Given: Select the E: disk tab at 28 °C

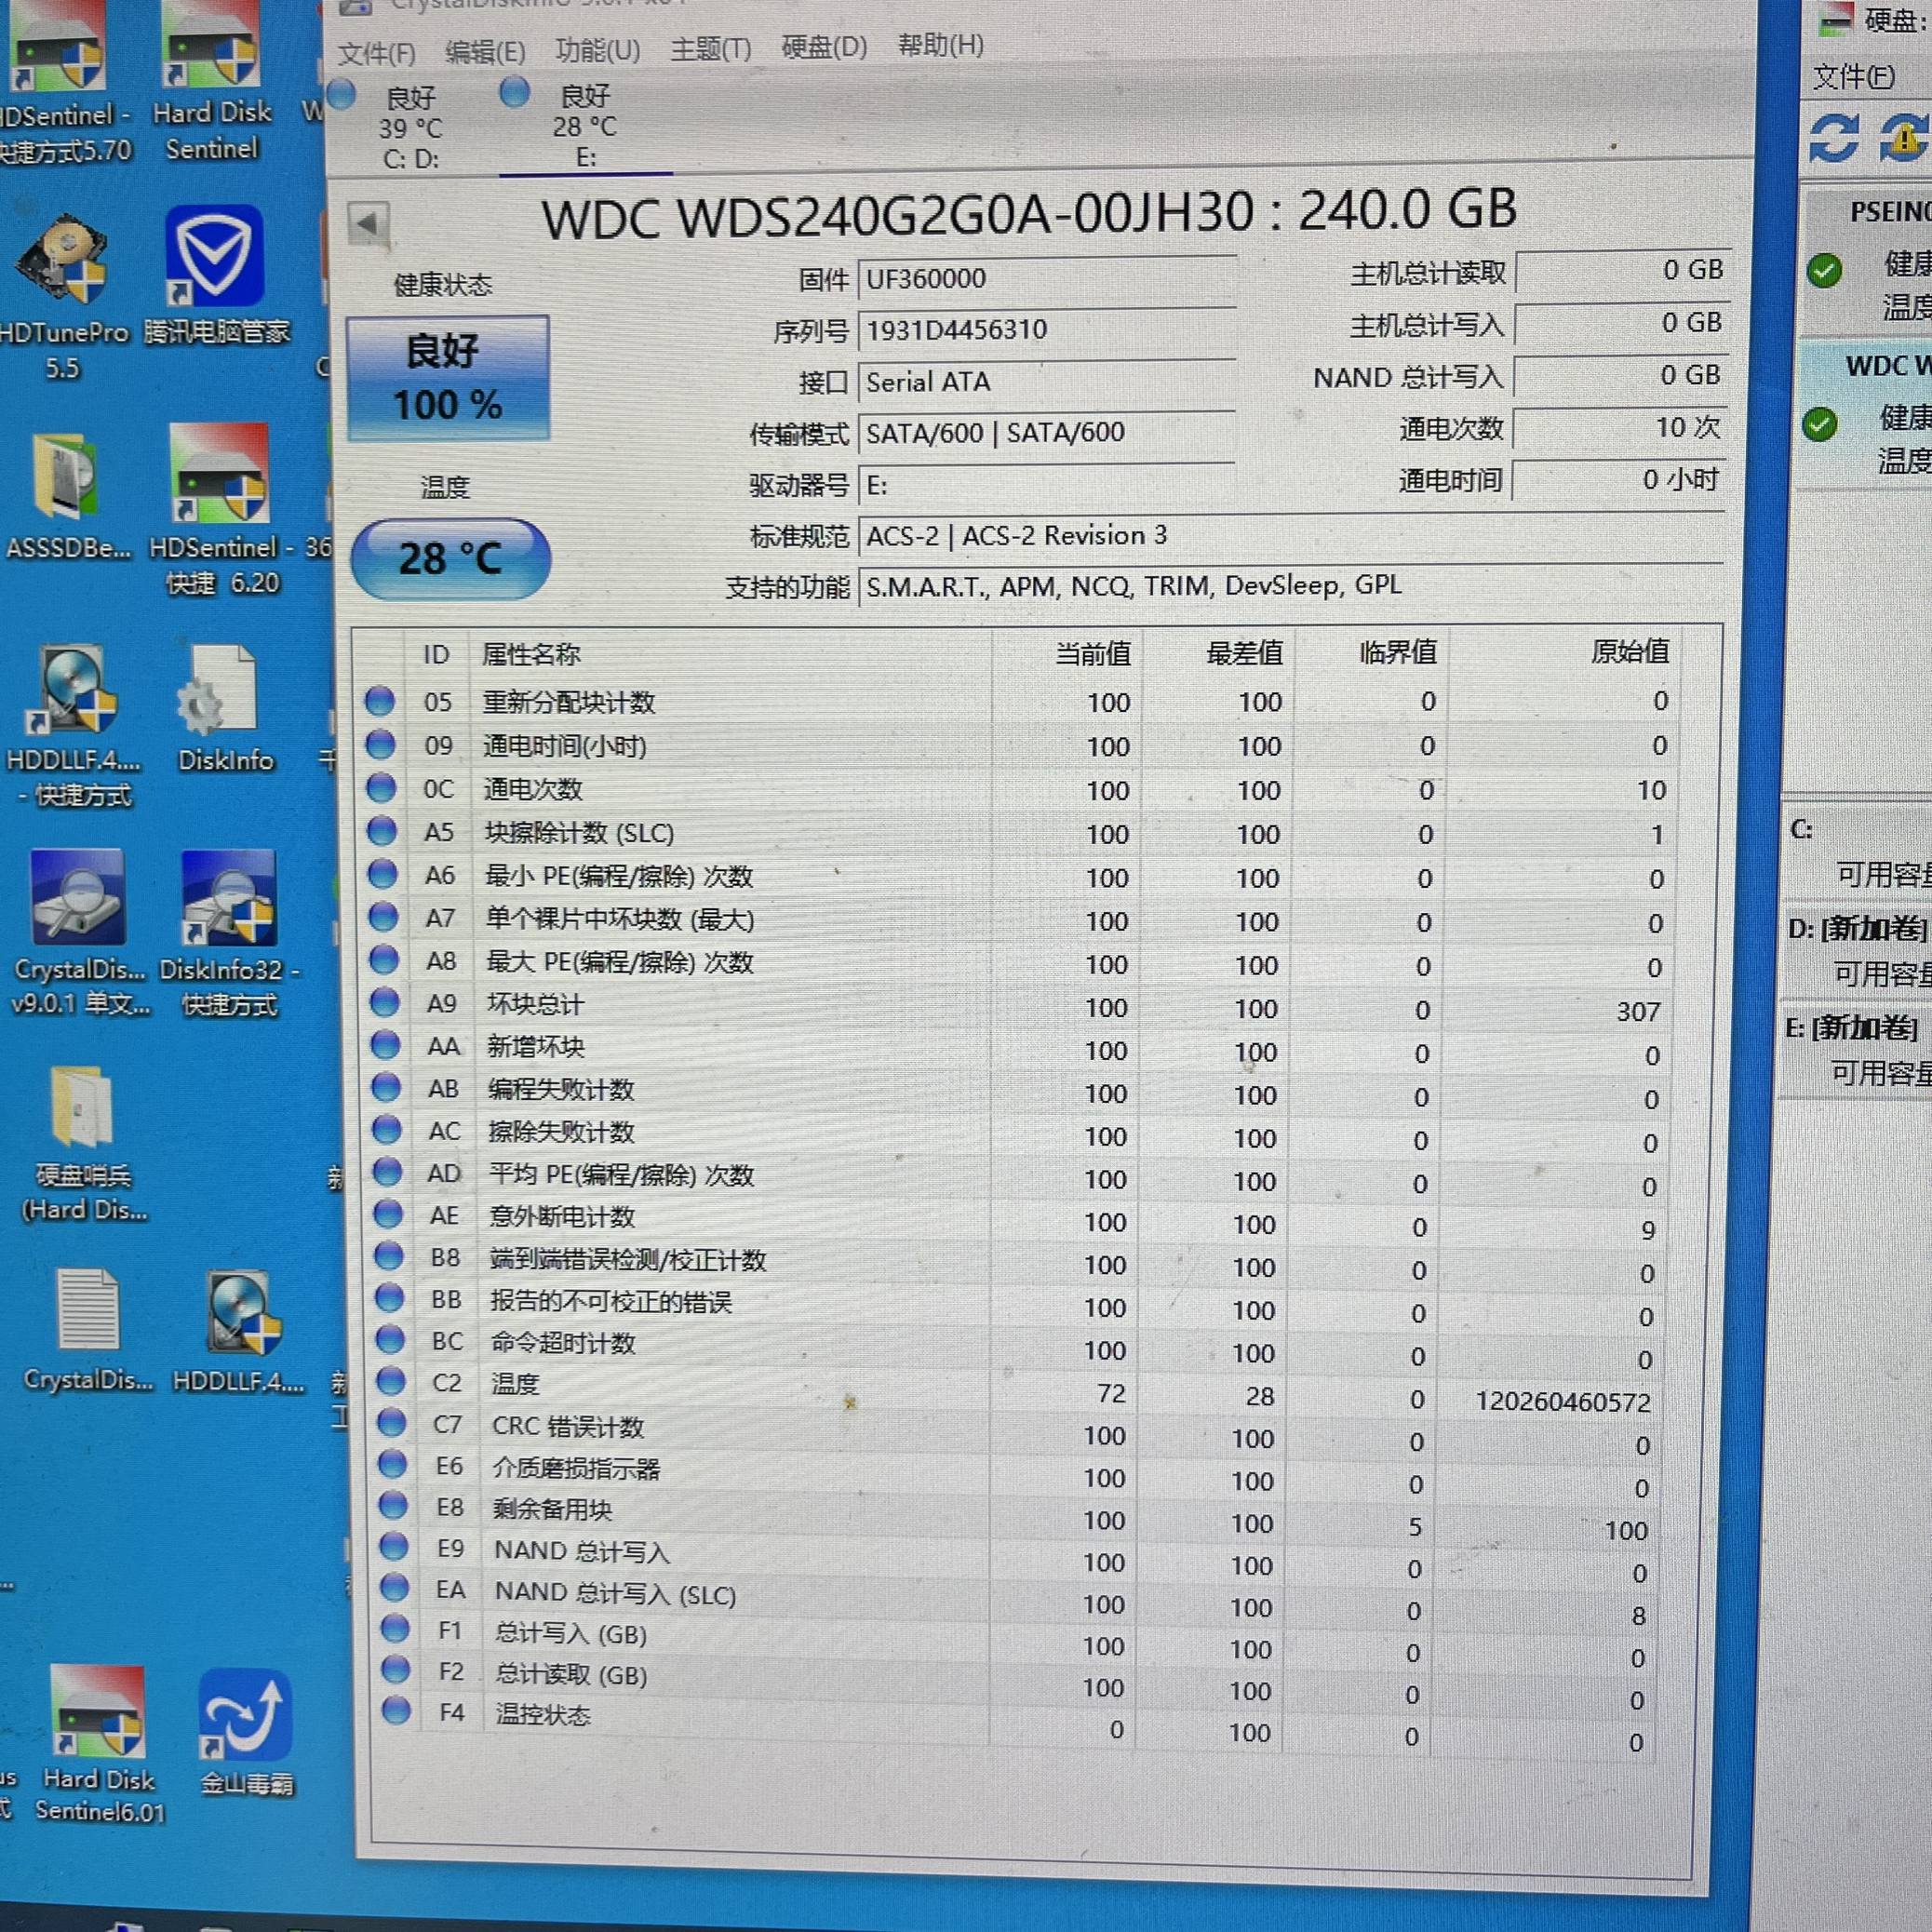Looking at the screenshot, I should tap(585, 124).
